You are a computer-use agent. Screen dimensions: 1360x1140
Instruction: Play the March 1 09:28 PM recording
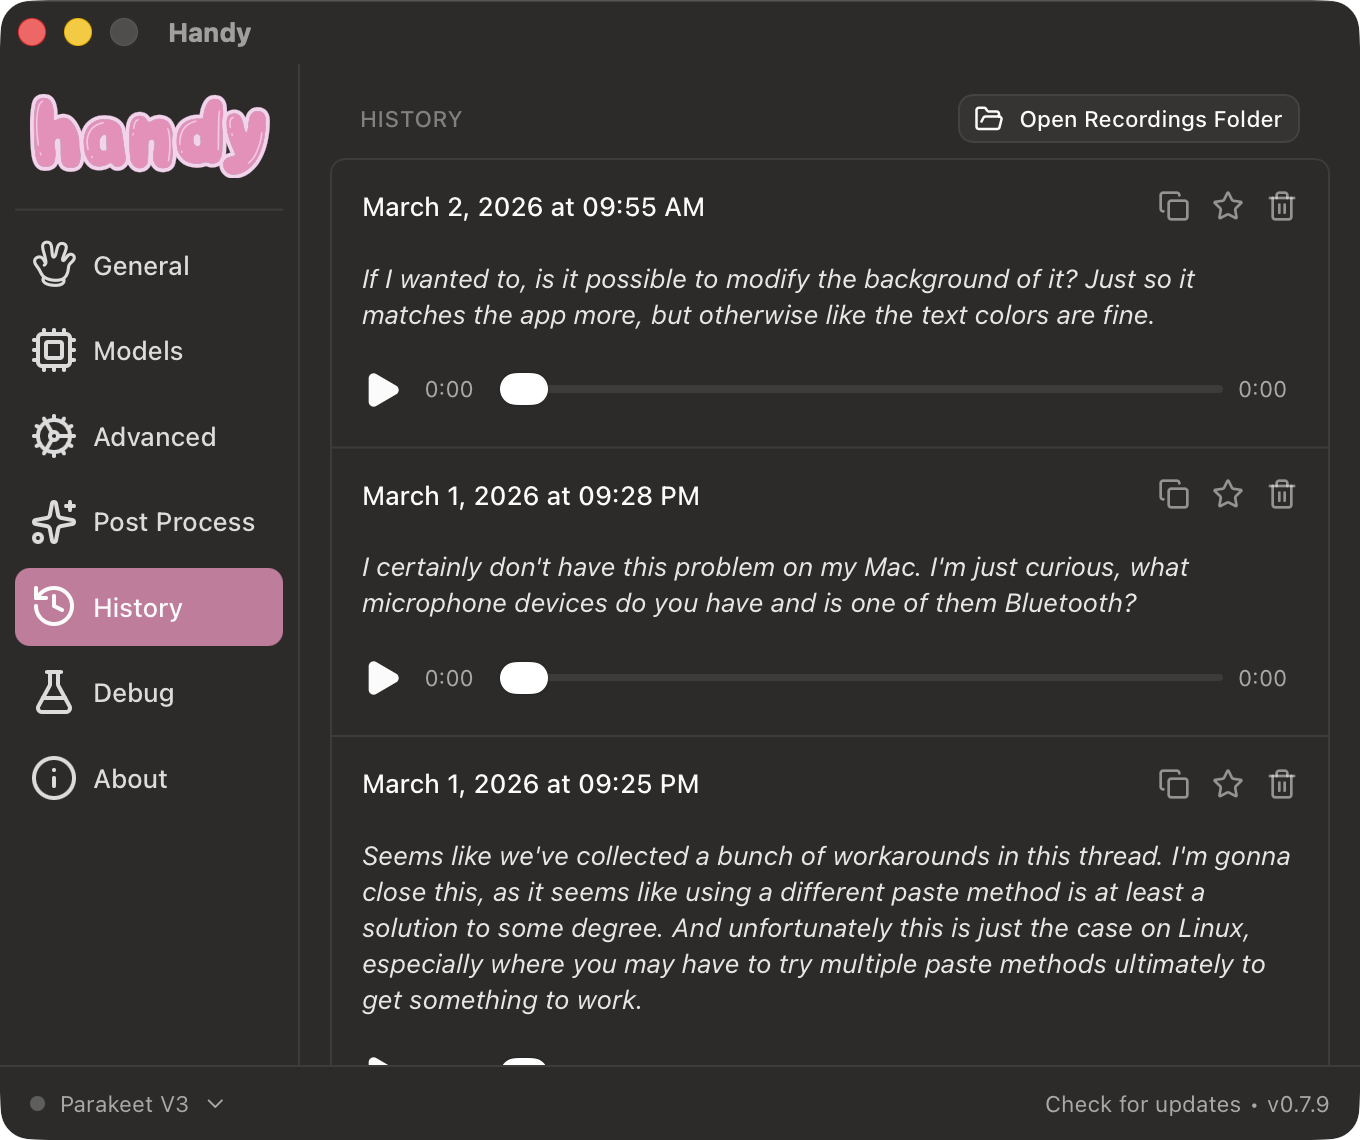point(383,678)
